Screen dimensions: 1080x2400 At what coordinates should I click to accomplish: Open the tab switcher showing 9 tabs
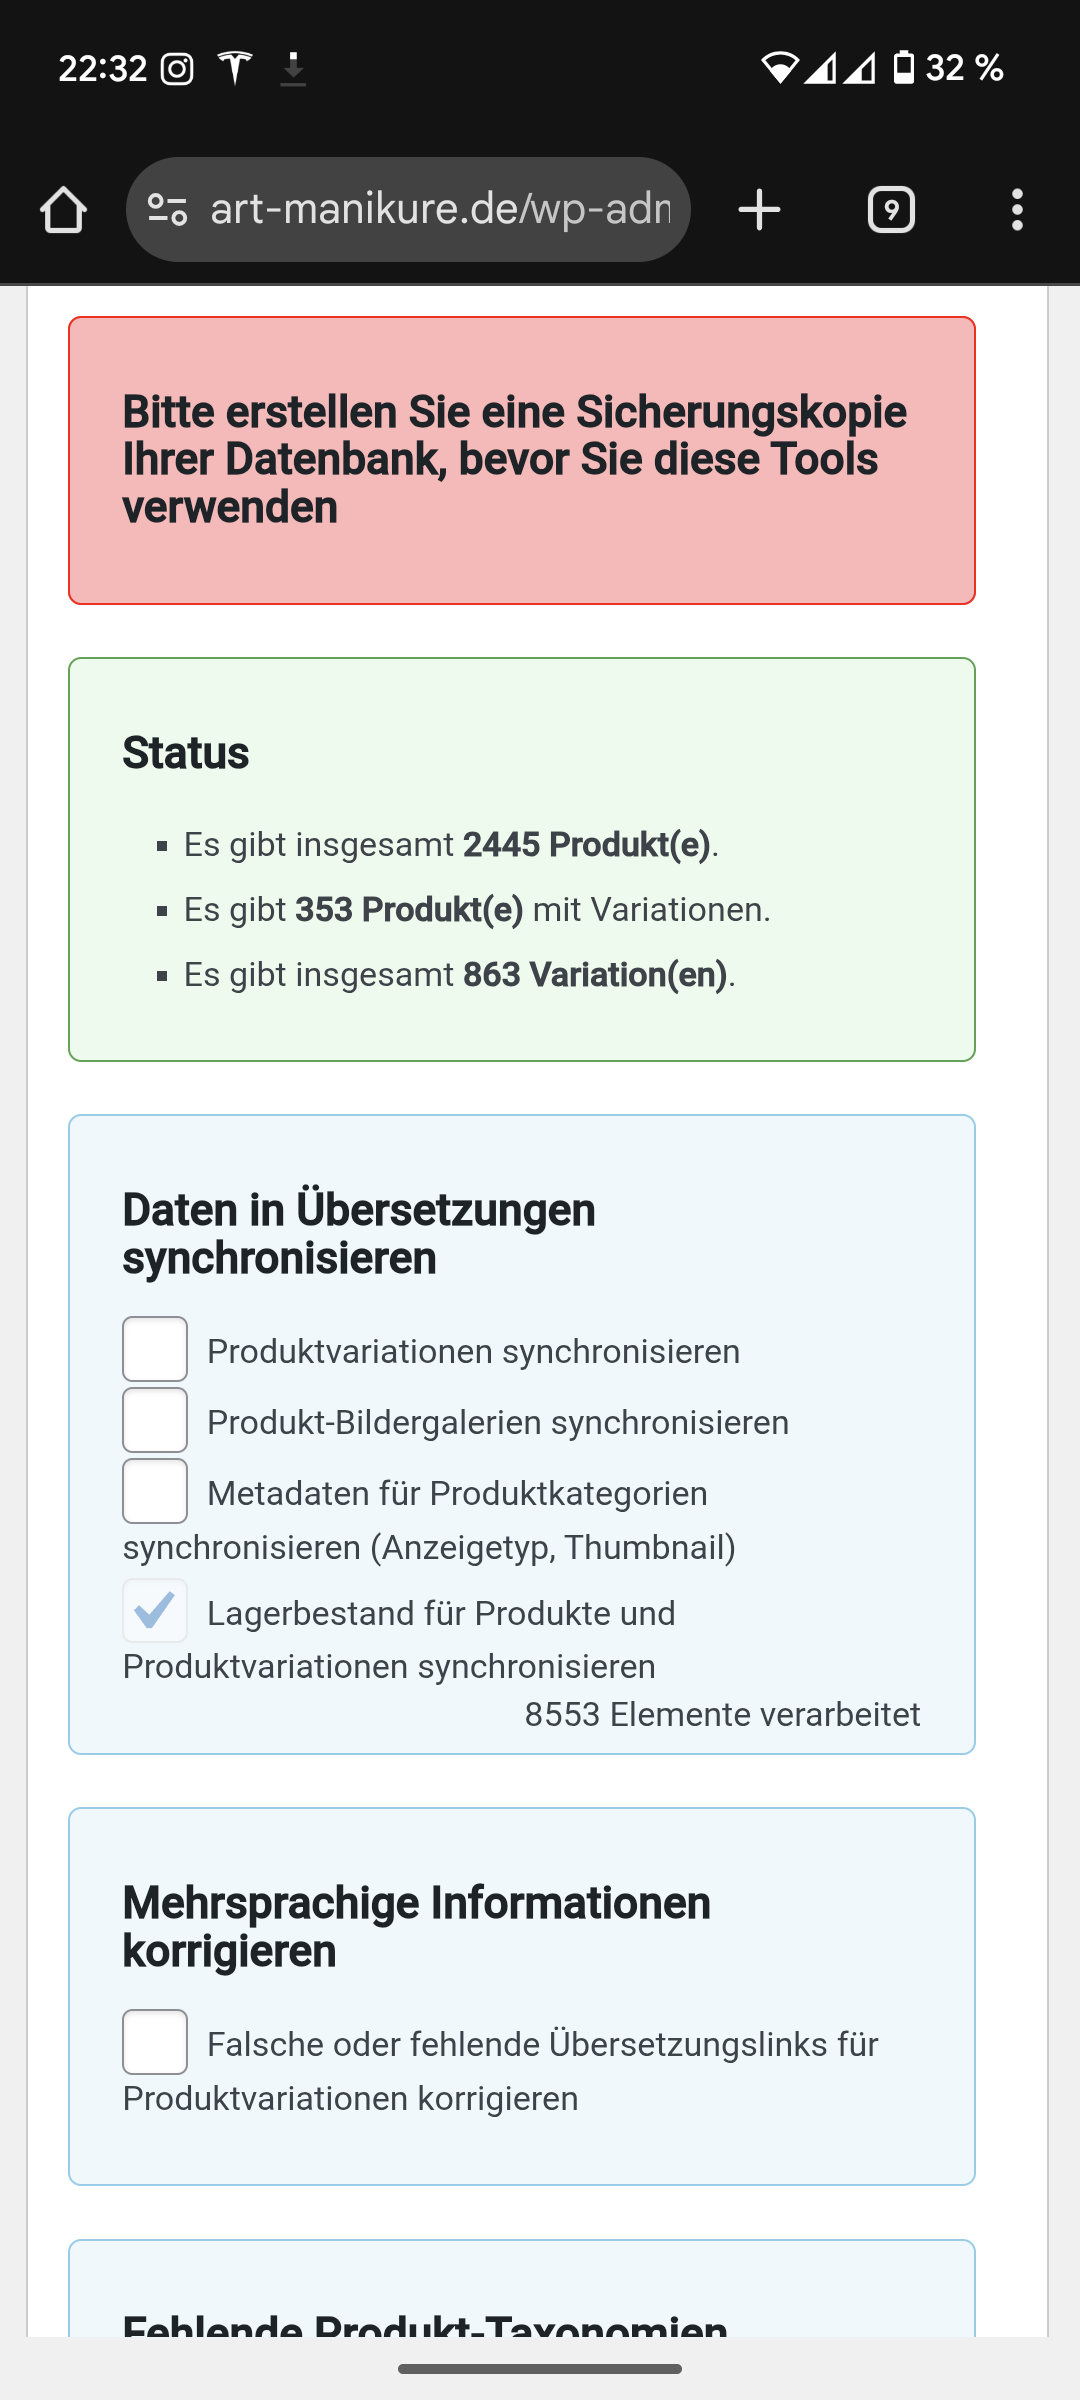point(891,210)
